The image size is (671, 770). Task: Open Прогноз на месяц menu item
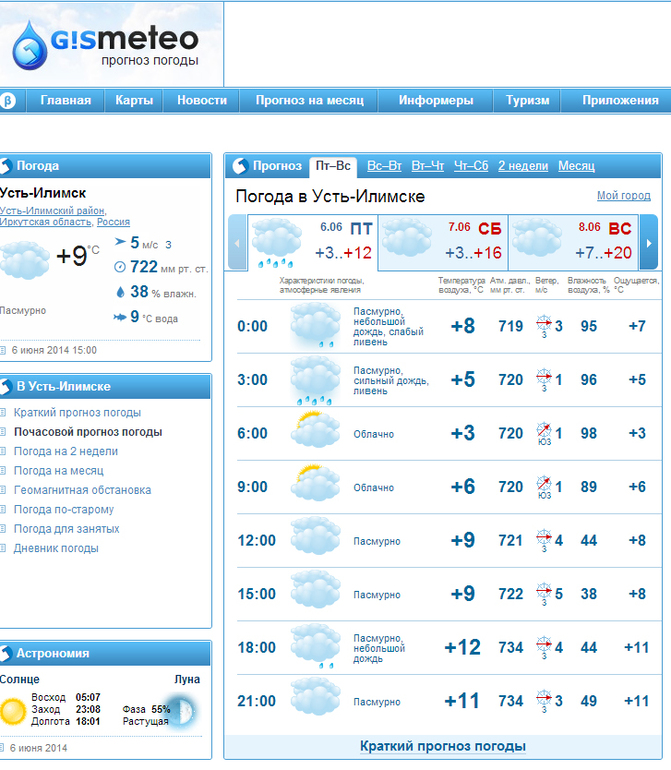(309, 100)
